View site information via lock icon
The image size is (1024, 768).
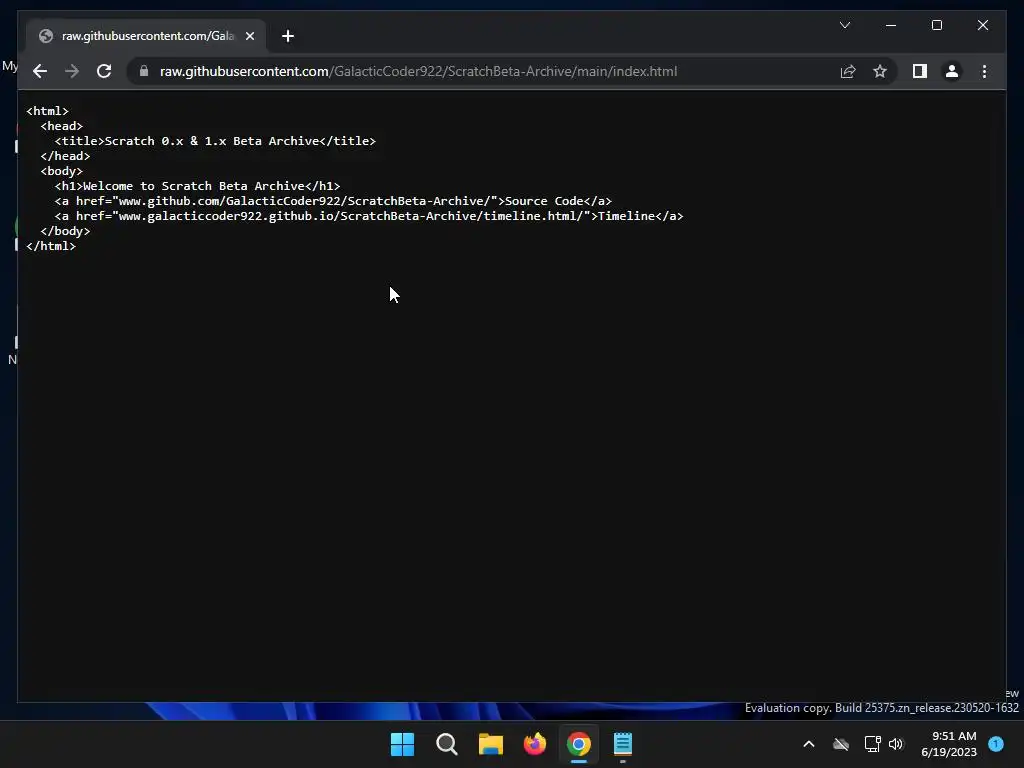point(144,71)
